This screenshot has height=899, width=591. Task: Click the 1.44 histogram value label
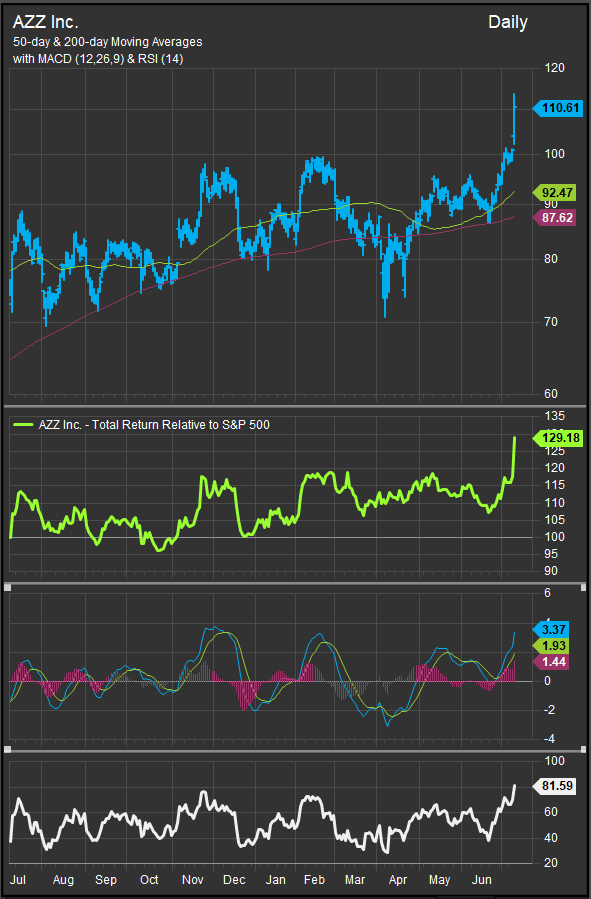pyautogui.click(x=550, y=662)
